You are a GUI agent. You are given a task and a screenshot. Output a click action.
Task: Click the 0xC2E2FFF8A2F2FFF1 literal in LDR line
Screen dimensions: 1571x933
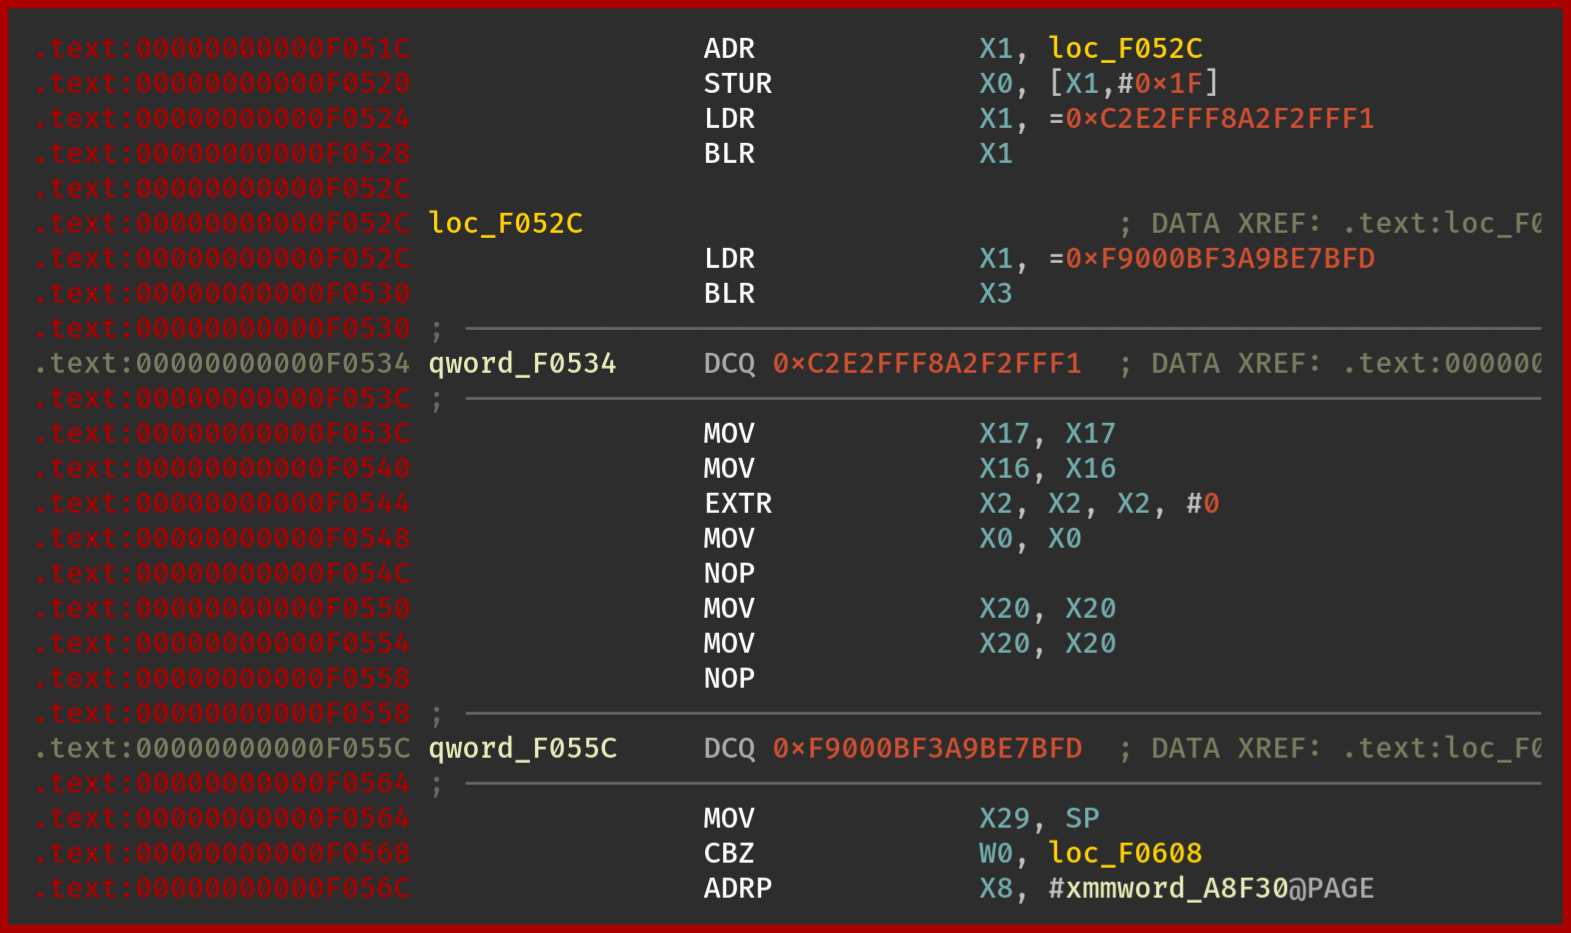click(x=1211, y=118)
